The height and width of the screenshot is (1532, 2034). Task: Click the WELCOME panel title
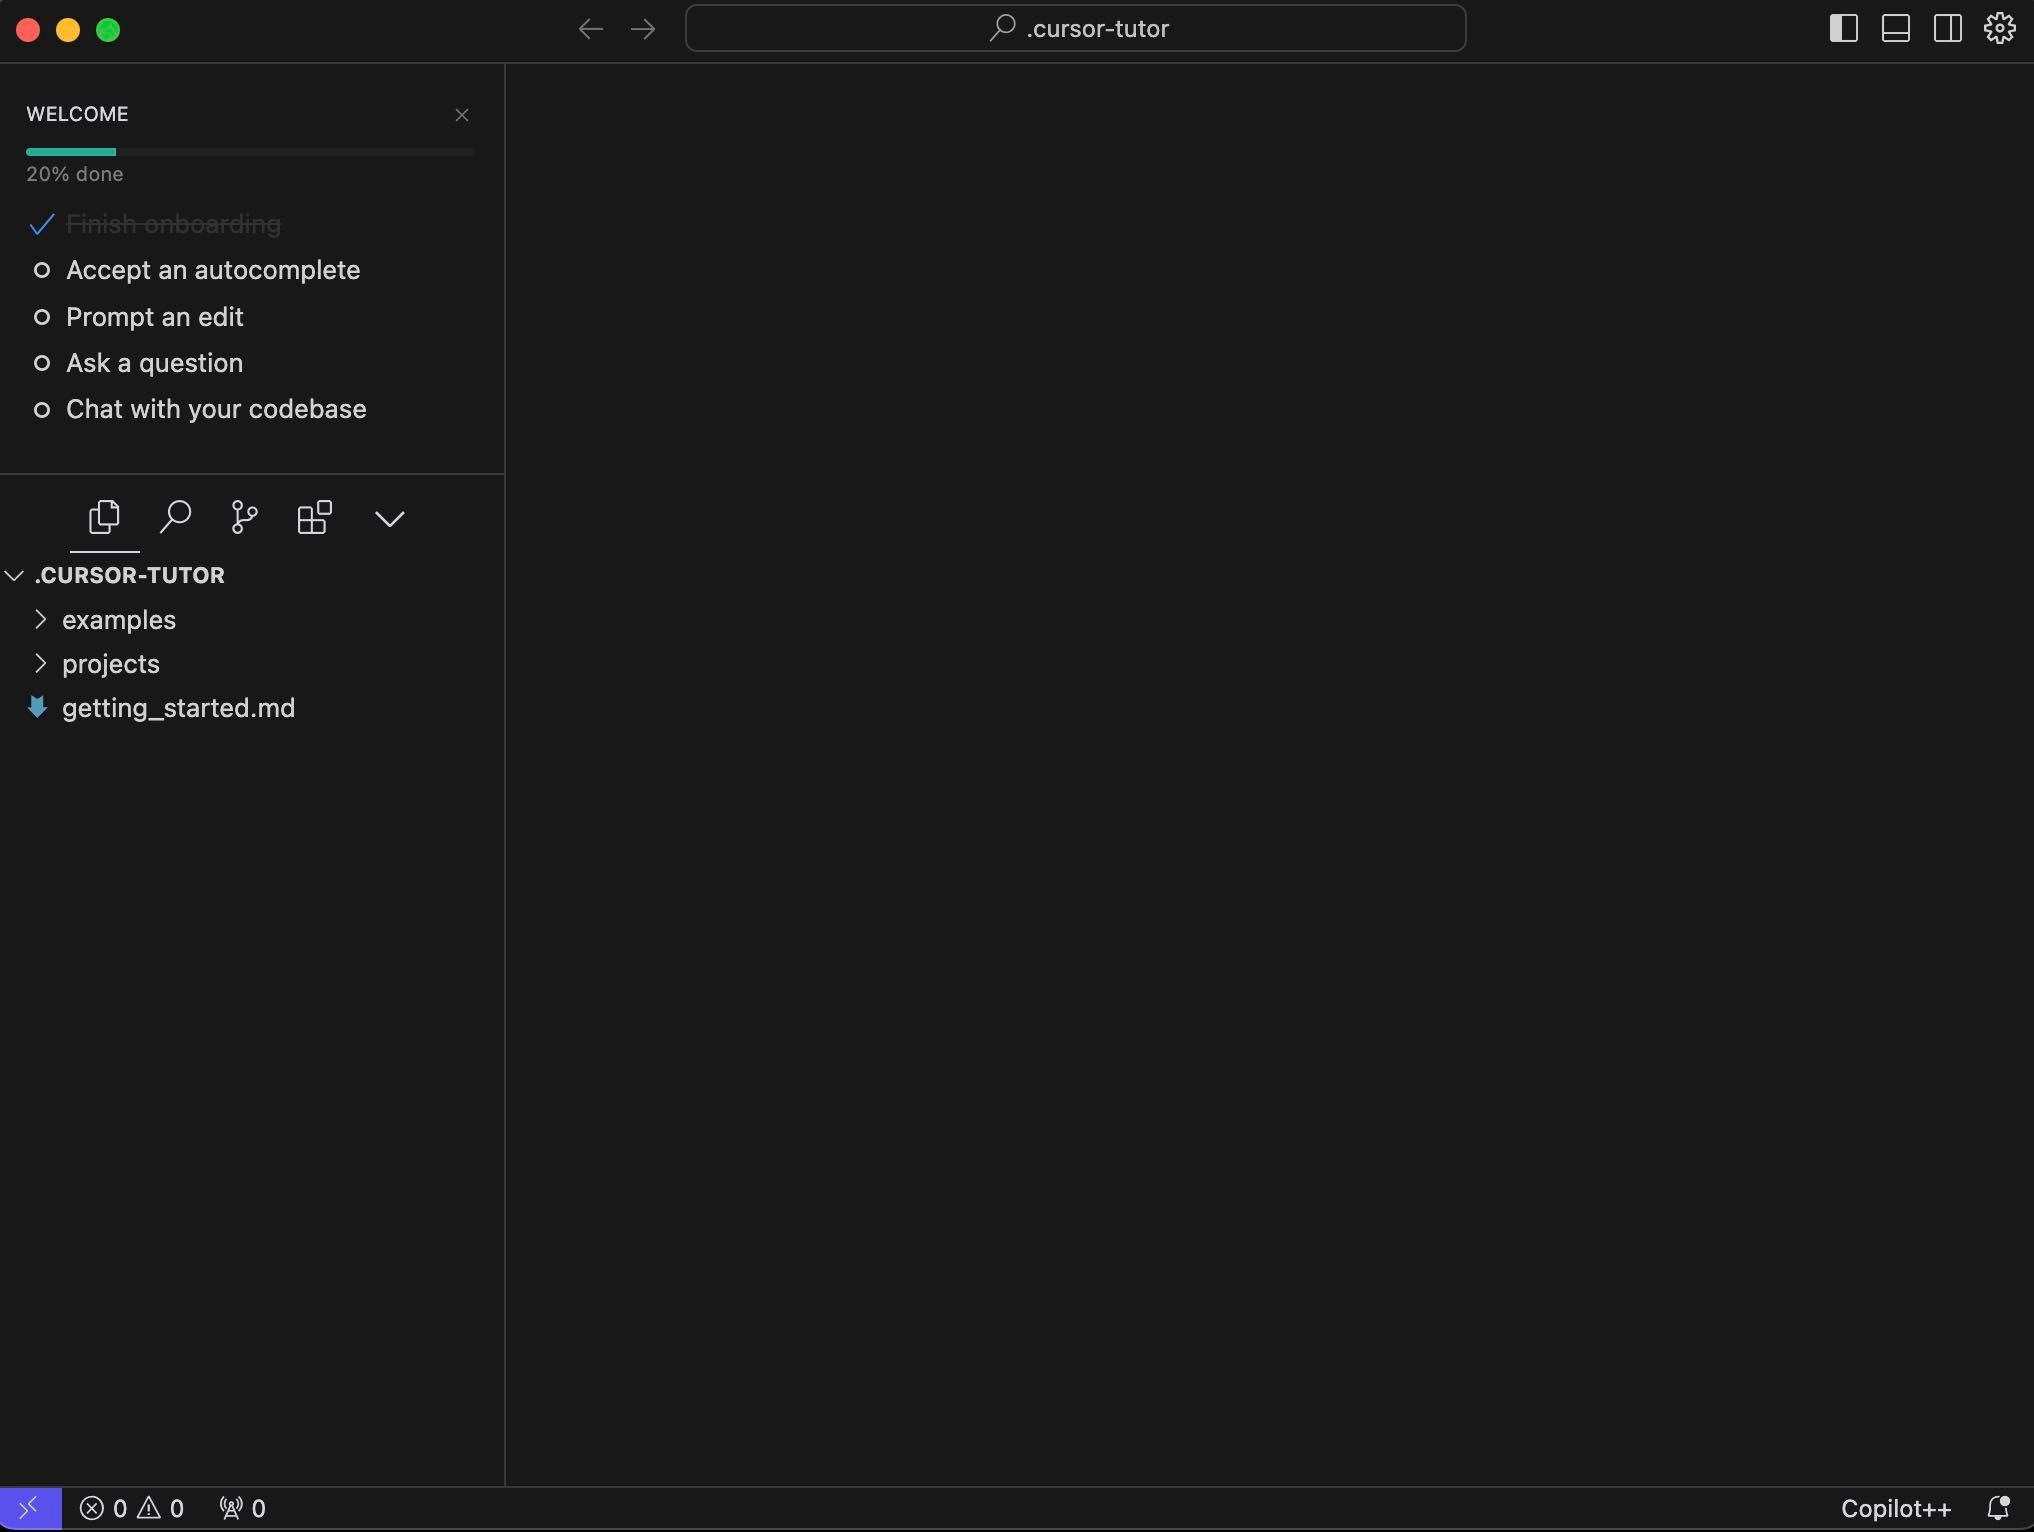[77, 114]
